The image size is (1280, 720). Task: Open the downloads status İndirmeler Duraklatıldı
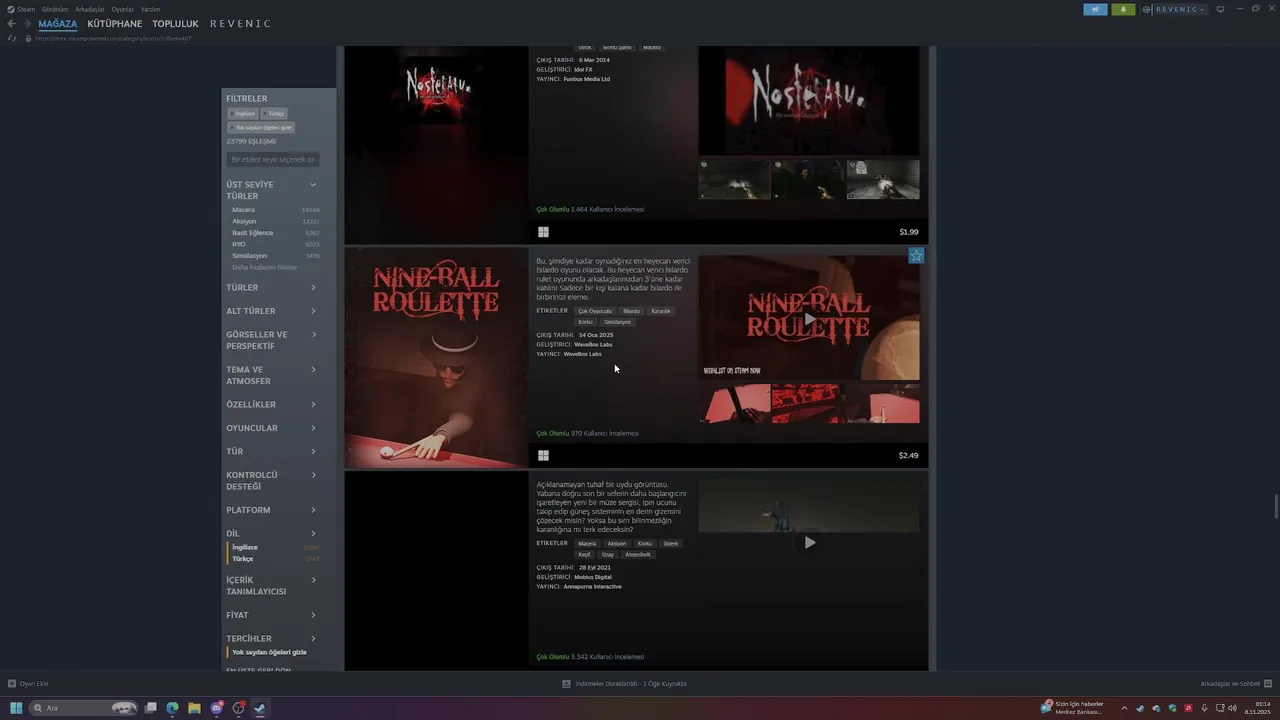(x=625, y=684)
